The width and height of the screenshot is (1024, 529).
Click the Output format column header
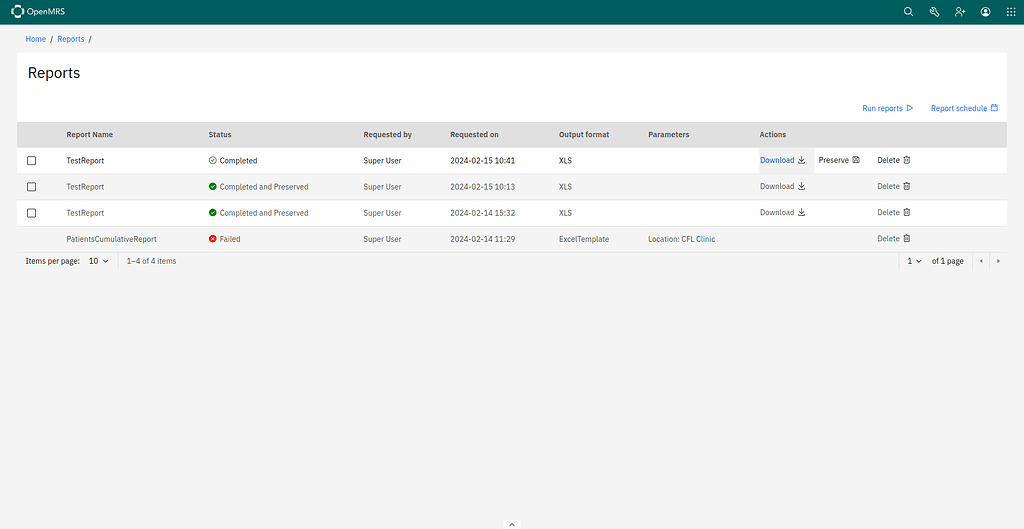584,135
